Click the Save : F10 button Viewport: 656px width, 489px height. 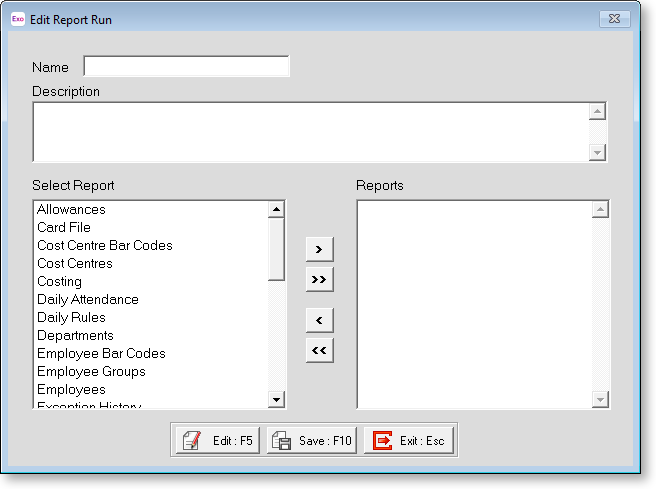(x=311, y=440)
